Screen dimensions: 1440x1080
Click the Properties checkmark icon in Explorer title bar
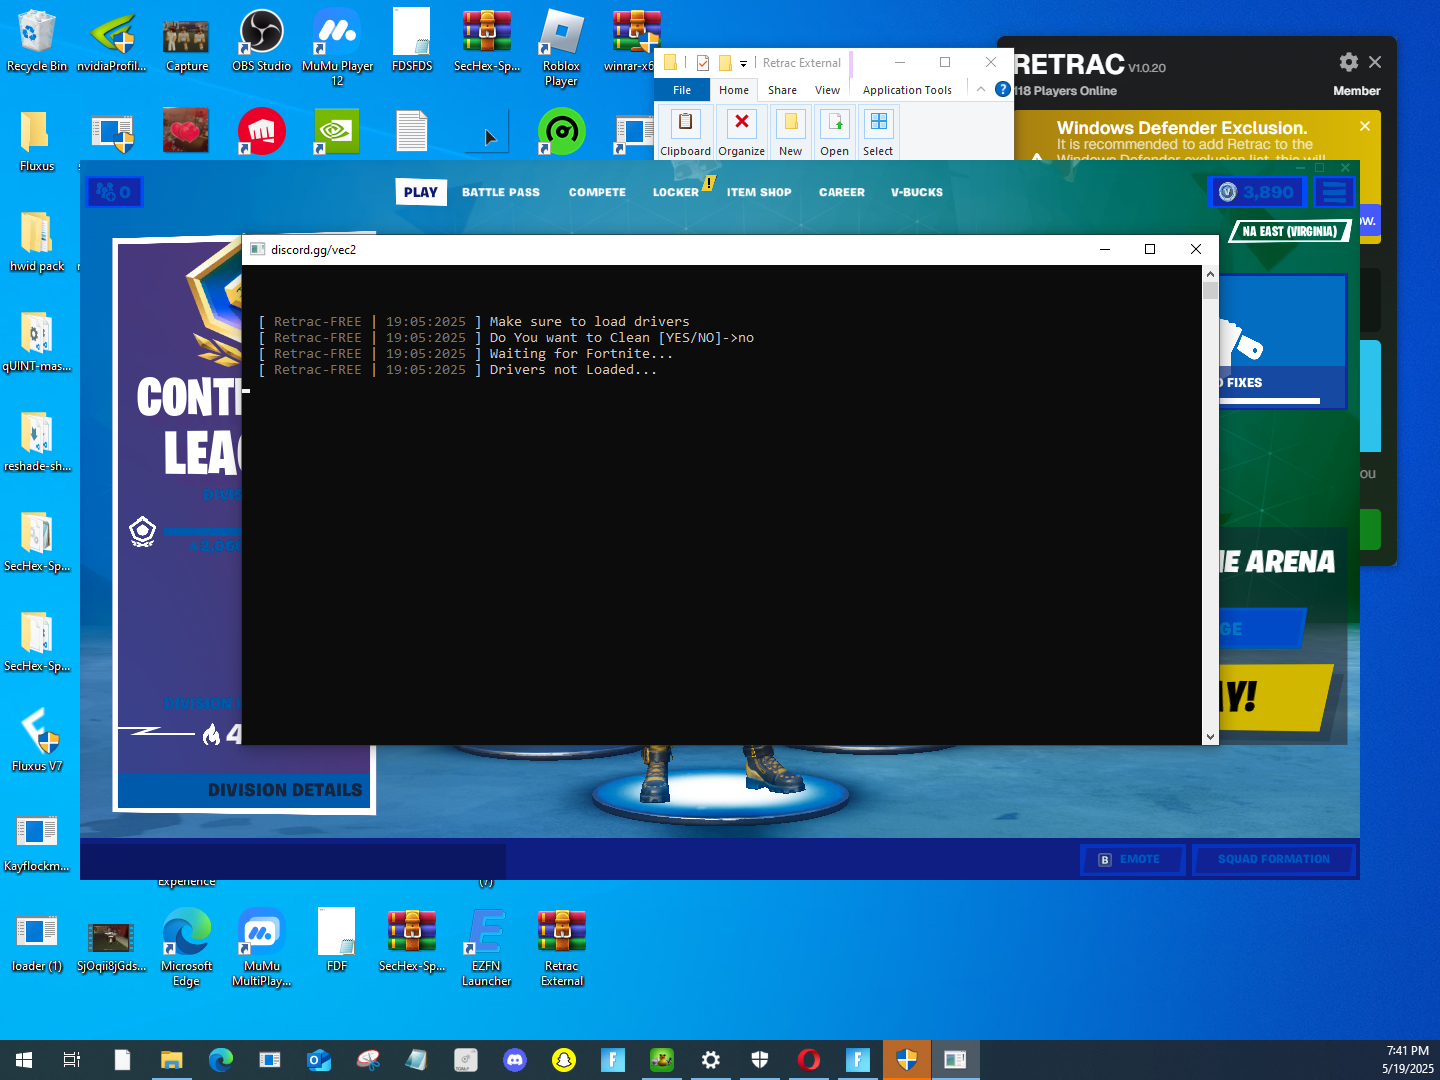(703, 63)
